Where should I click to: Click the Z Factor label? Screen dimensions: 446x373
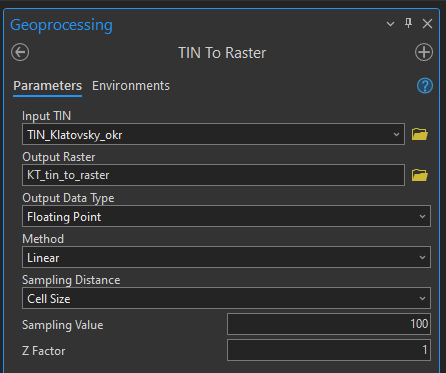coord(44,351)
